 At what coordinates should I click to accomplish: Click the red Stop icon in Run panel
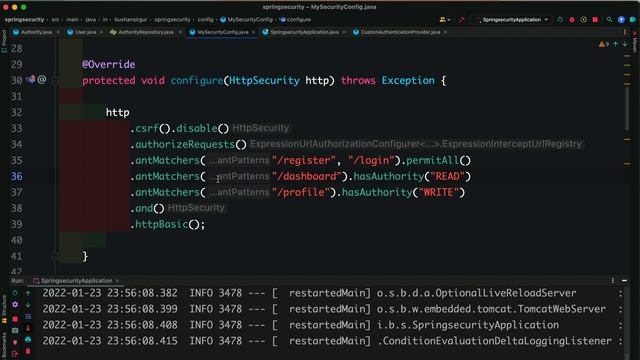point(15,319)
